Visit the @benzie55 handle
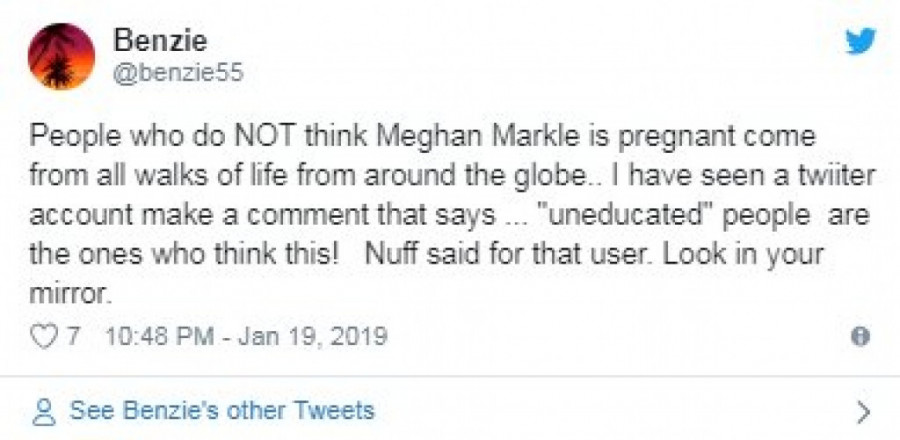 point(180,74)
